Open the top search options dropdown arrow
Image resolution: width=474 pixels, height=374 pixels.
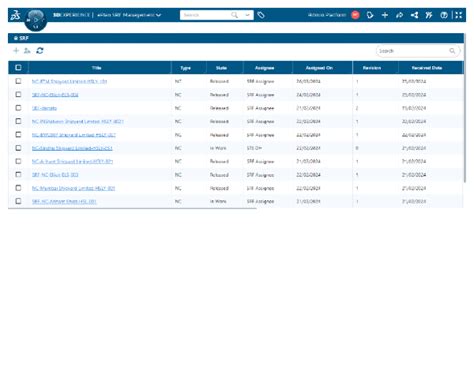click(x=247, y=15)
